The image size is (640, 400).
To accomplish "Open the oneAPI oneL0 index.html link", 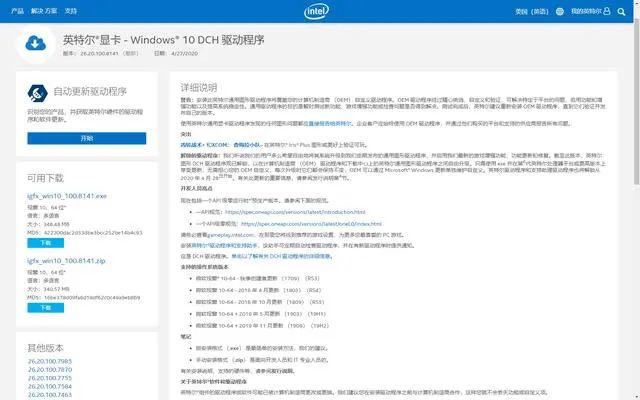I will tap(311, 224).
